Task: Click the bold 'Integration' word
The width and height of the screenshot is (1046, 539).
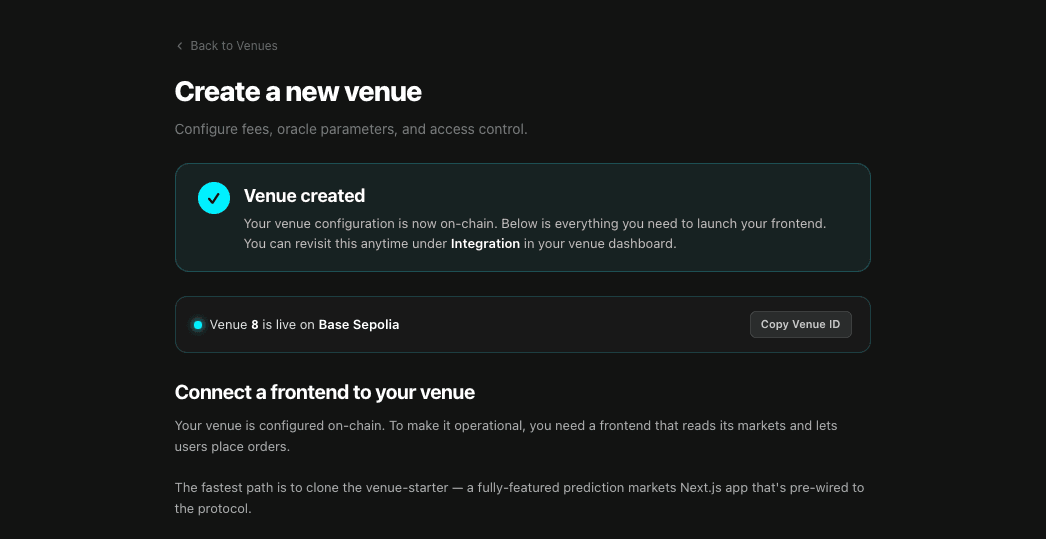Action: pyautogui.click(x=485, y=243)
